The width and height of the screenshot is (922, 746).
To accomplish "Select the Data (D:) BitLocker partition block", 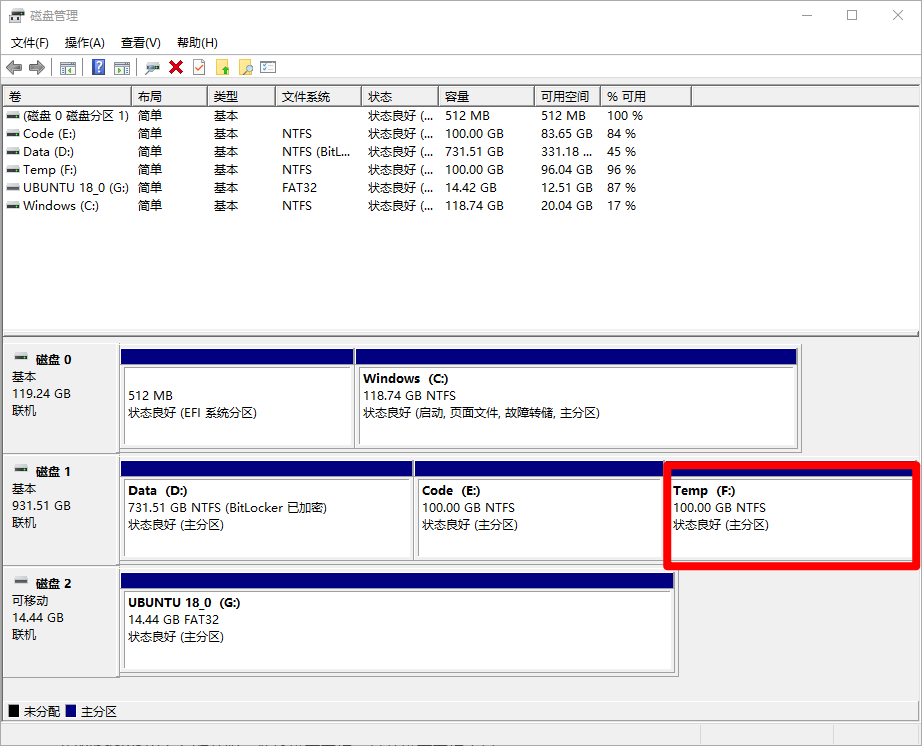I will (x=266, y=510).
